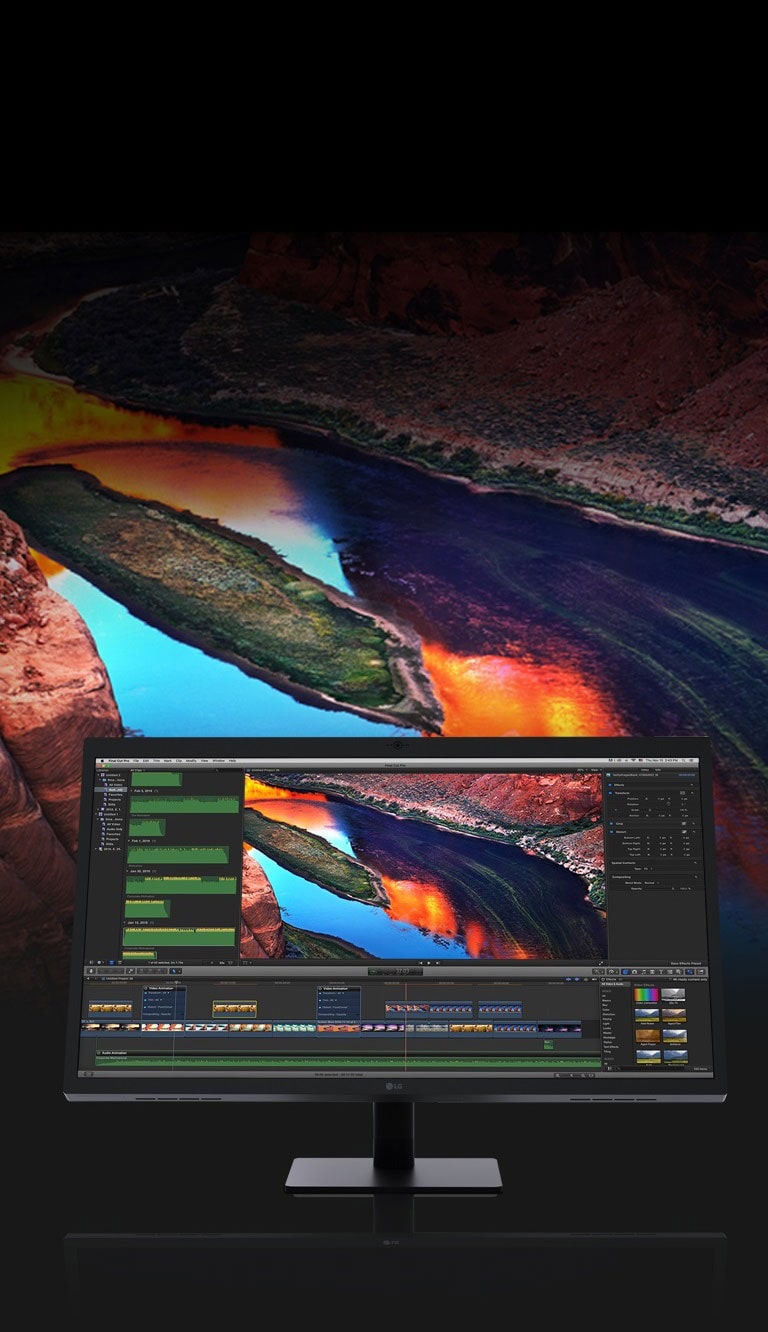Open the Blend Mode dropdown
This screenshot has height=1332, width=768.
(651, 883)
